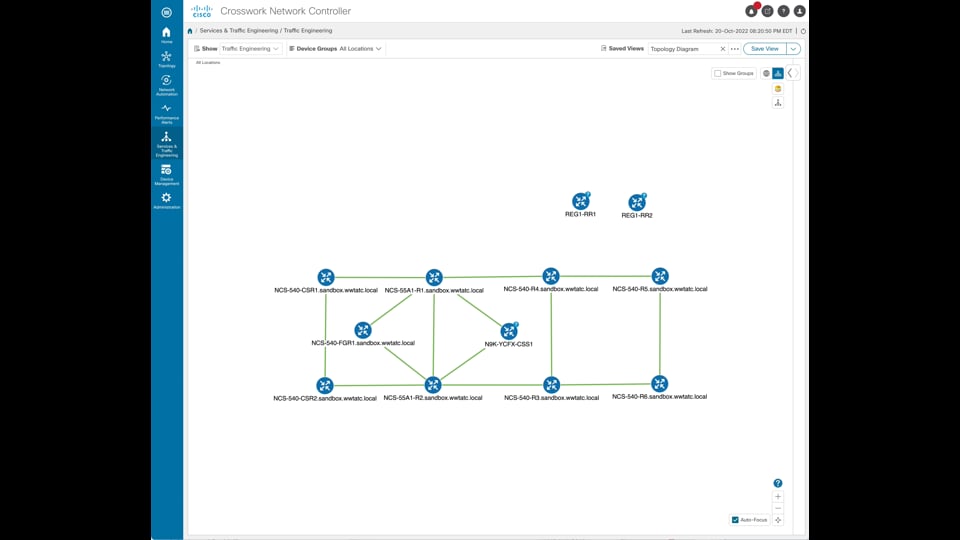Open Device Management in the sidebar
This screenshot has width=960, height=540.
167,174
